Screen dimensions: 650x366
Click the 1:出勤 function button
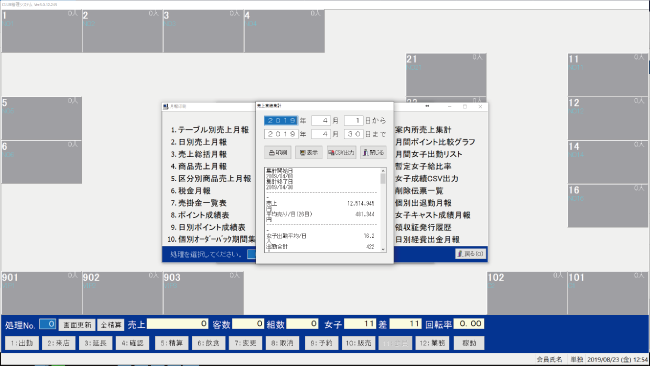pos(22,343)
